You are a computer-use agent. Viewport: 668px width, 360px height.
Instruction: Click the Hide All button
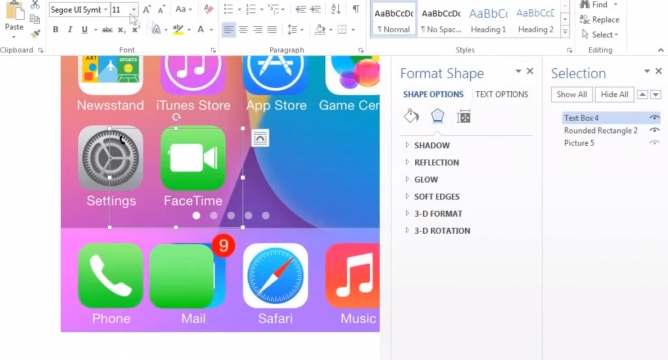[x=614, y=95]
